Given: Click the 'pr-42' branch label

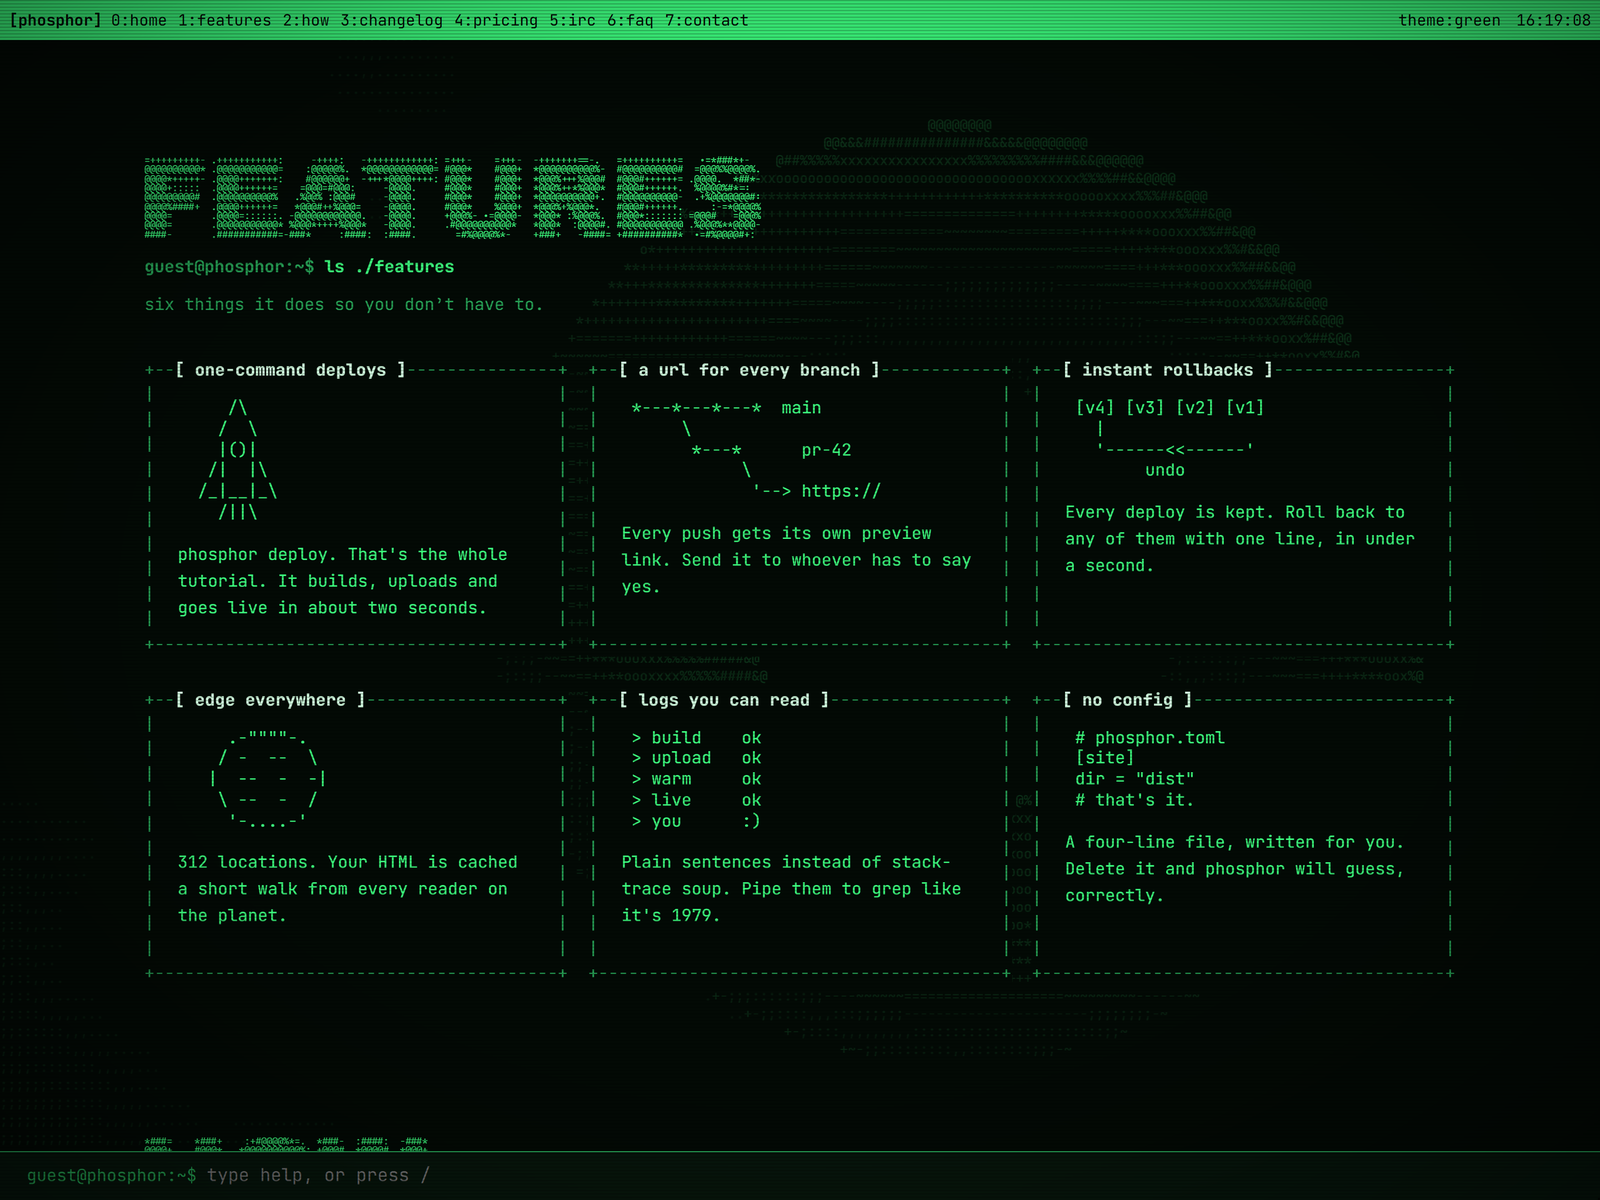Looking at the screenshot, I should coord(826,450).
